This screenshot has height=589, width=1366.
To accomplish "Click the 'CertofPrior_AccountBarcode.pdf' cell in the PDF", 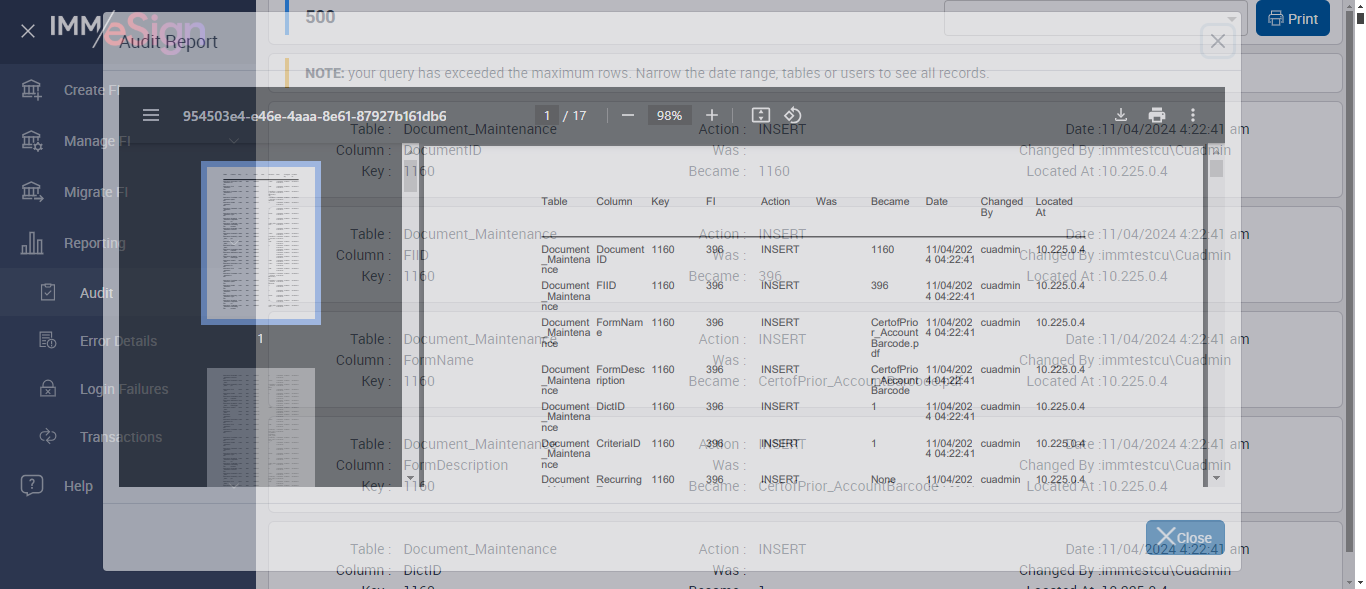I will 894,338.
